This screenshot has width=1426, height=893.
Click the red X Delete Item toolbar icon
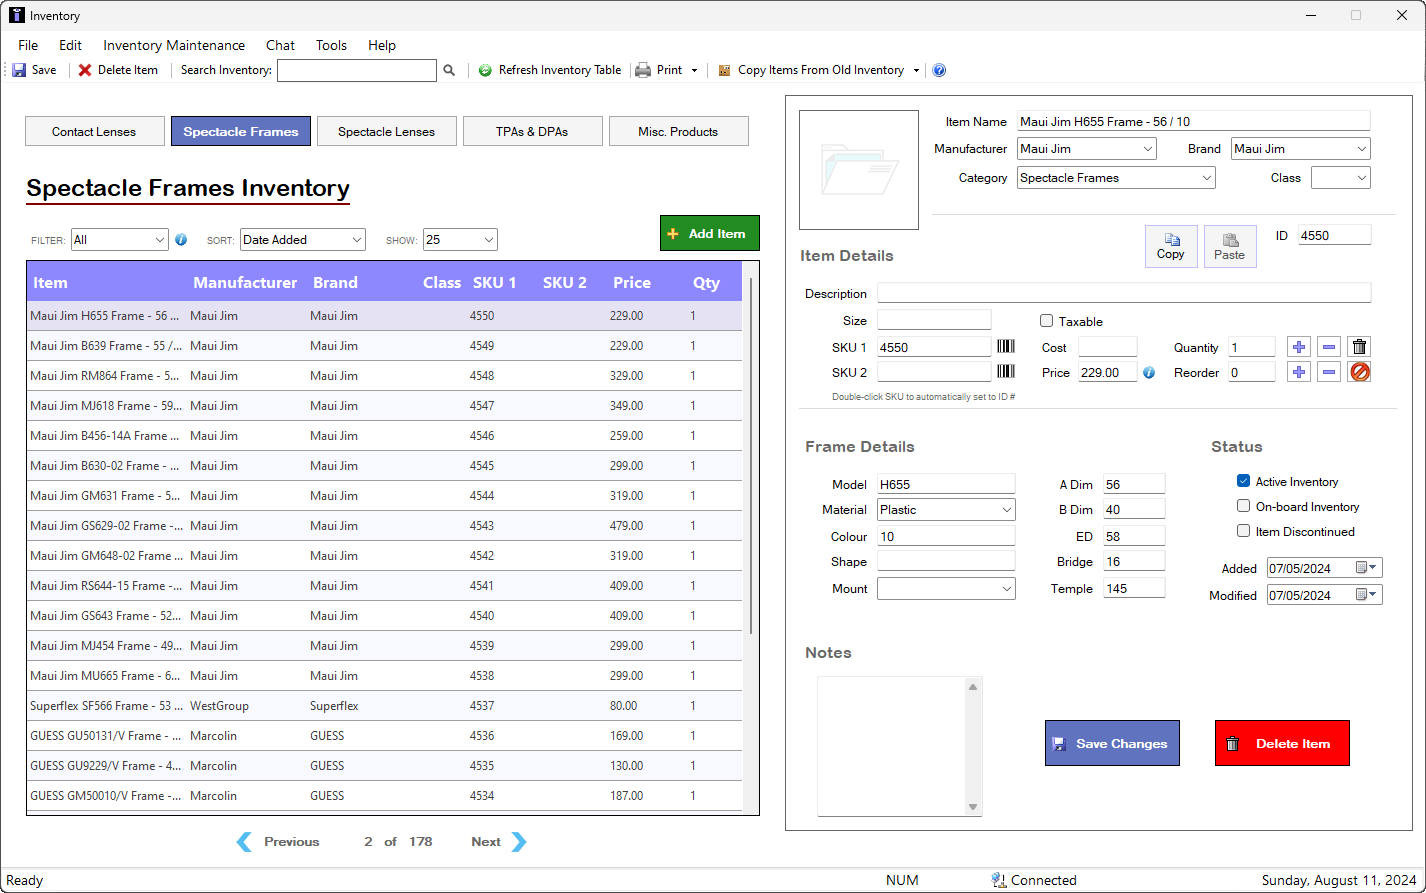click(85, 70)
